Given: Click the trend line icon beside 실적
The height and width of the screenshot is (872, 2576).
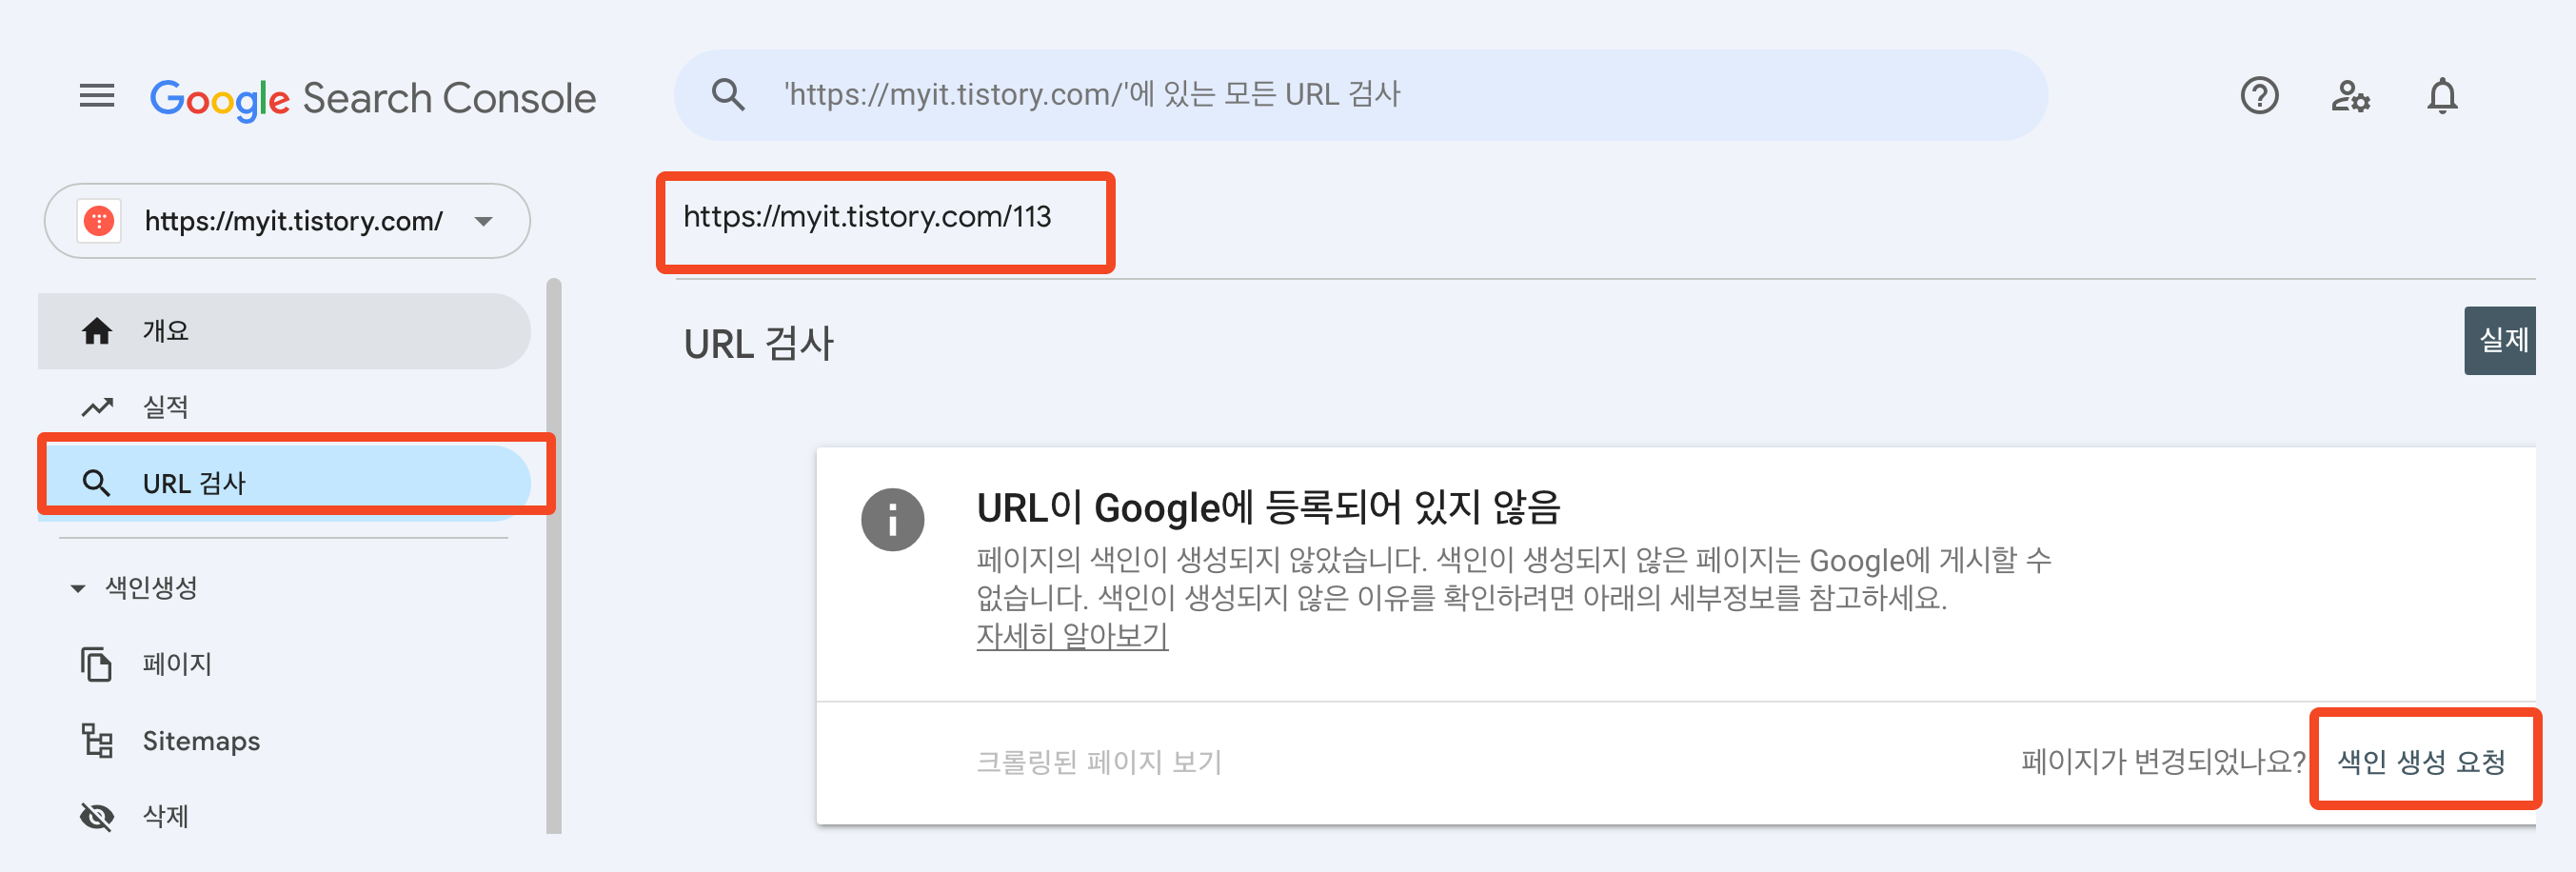Looking at the screenshot, I should (x=97, y=407).
